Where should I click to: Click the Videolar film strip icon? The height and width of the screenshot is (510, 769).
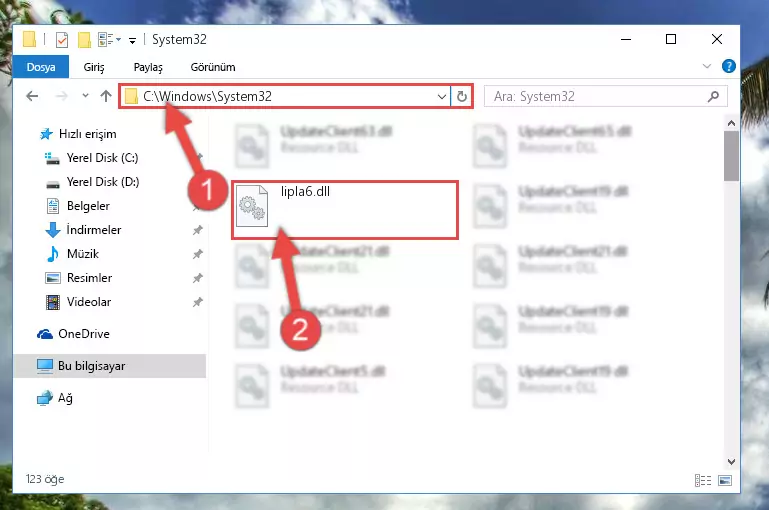(x=52, y=302)
